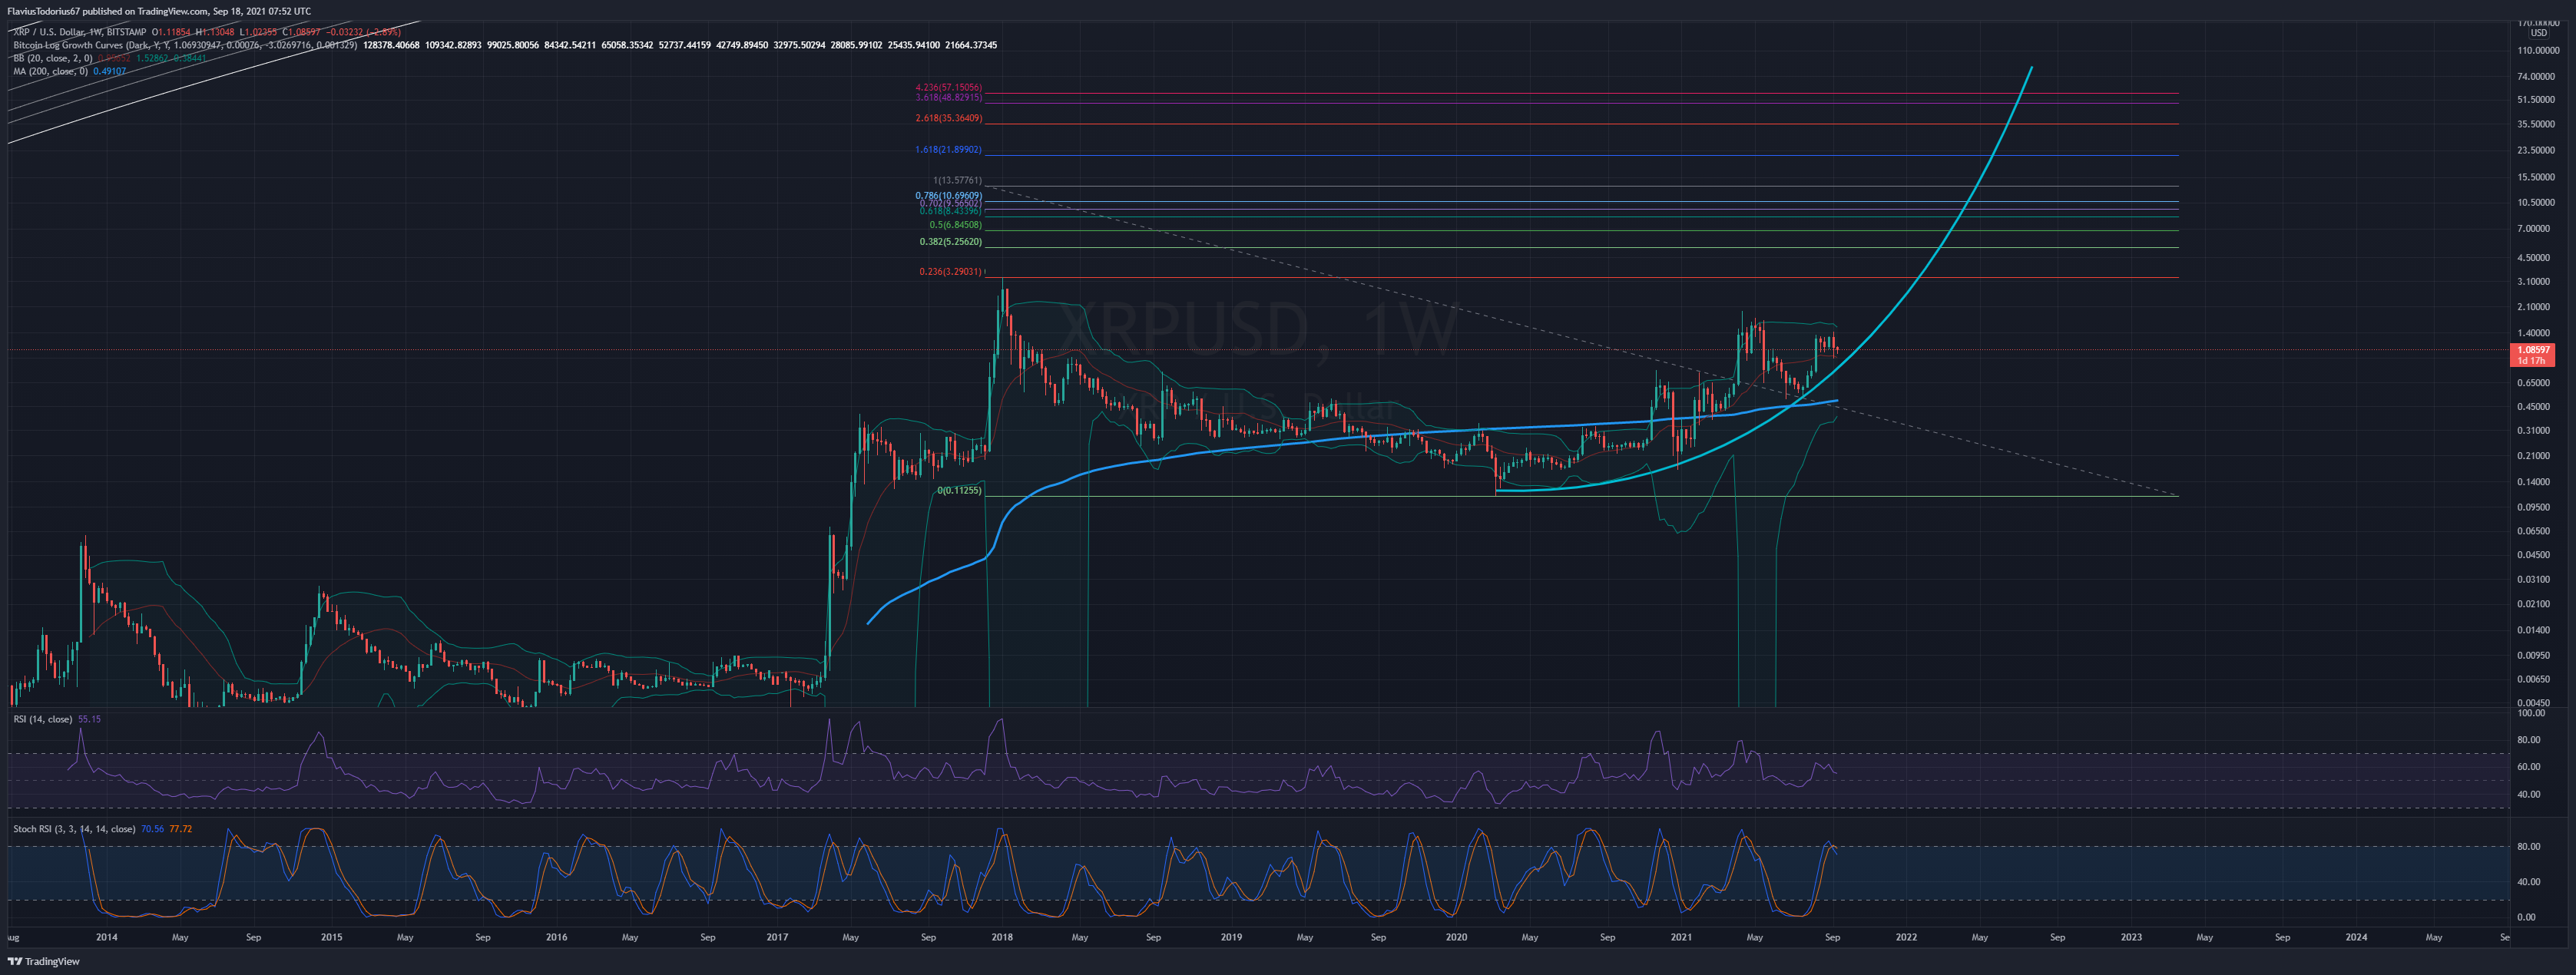Click Fibonacci level 2.618(35.36409) label
The width and height of the screenshot is (2576, 975).
pyautogui.click(x=948, y=118)
